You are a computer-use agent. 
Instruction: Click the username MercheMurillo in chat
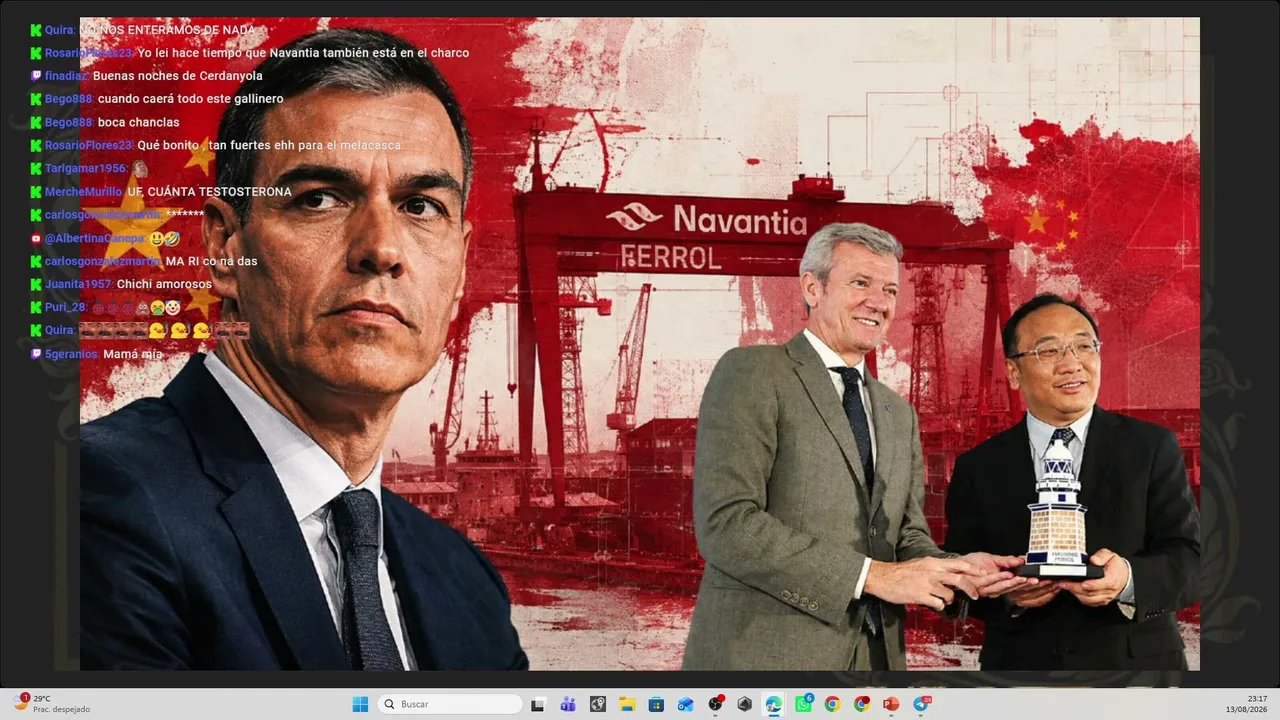click(x=83, y=192)
